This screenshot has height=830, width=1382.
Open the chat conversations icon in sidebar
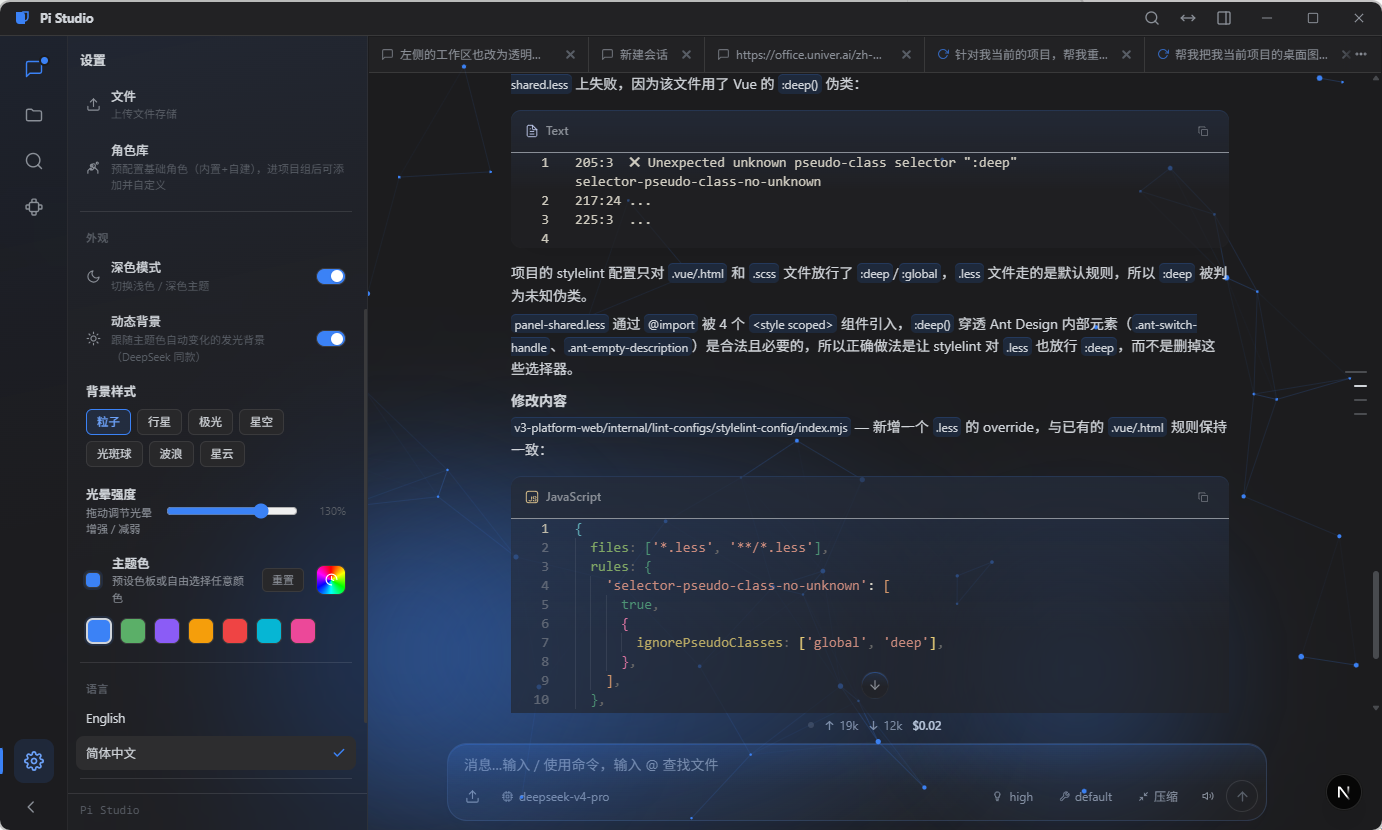tap(34, 68)
